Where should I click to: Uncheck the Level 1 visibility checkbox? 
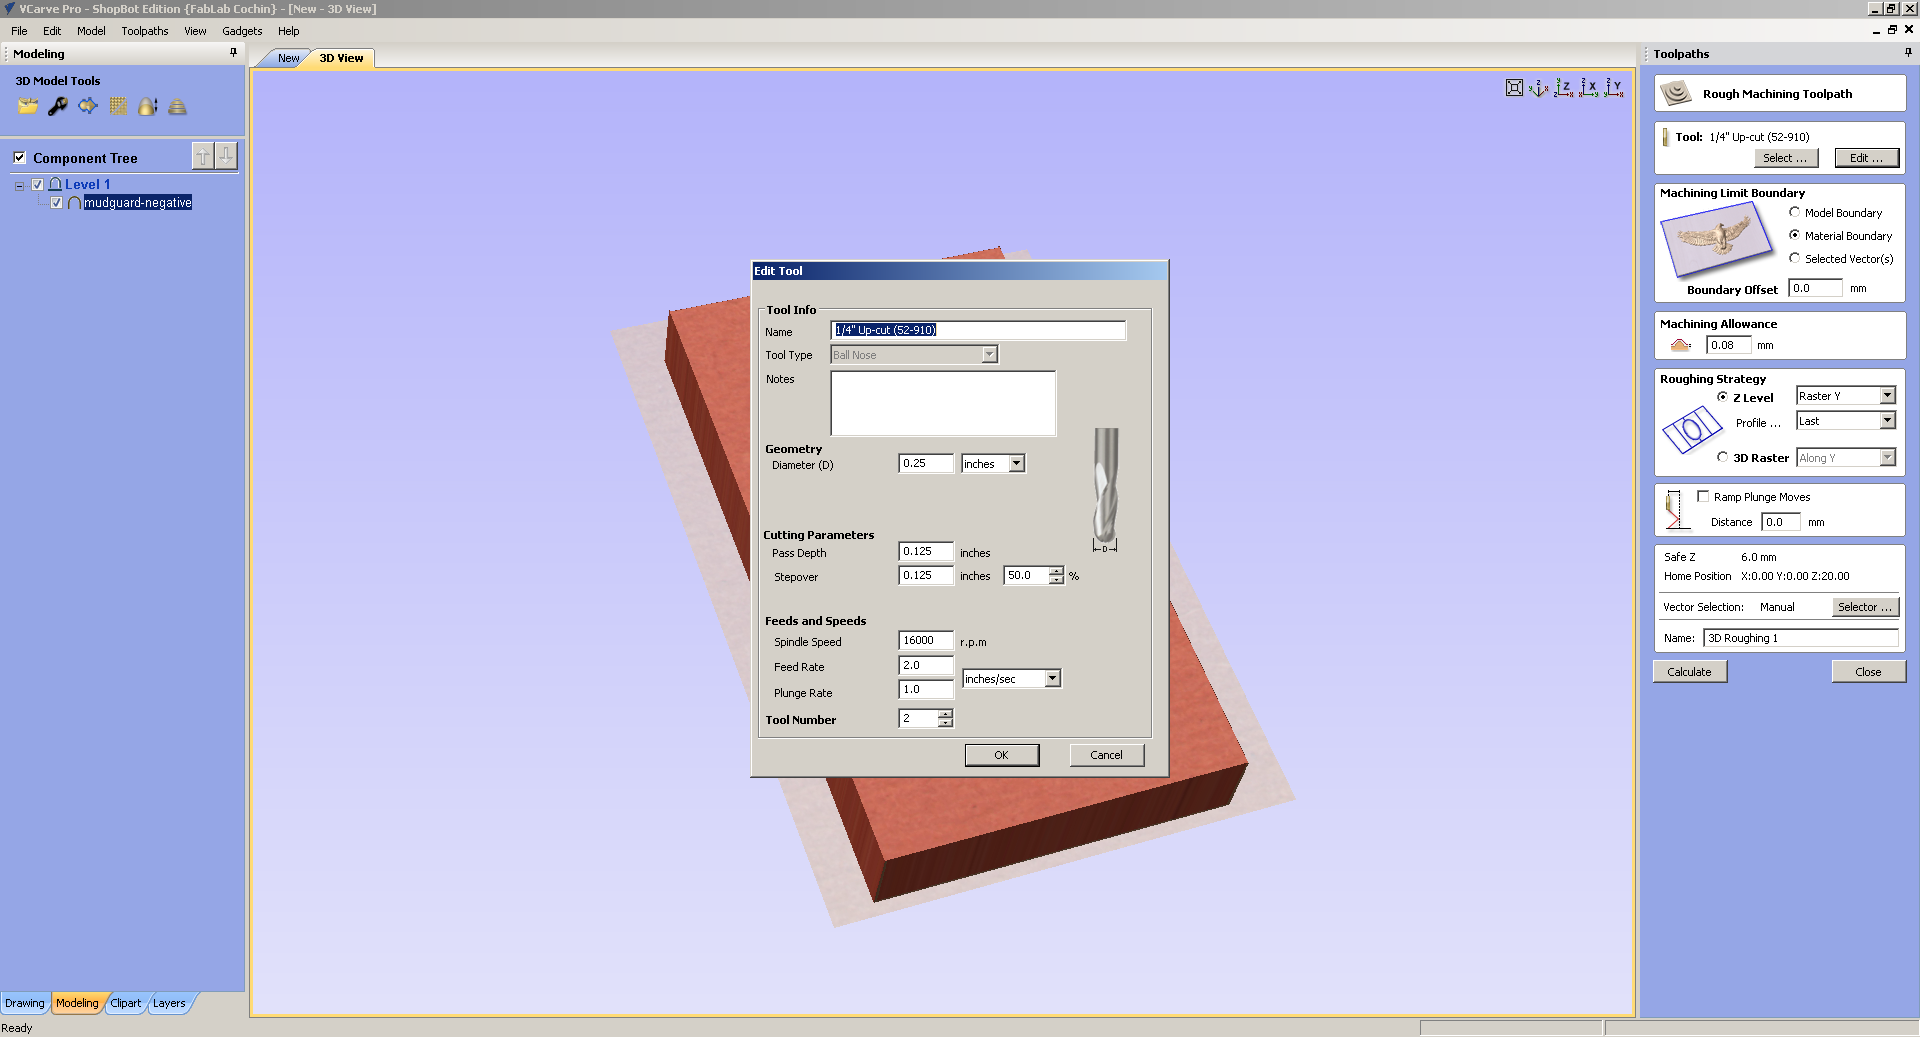click(x=37, y=185)
